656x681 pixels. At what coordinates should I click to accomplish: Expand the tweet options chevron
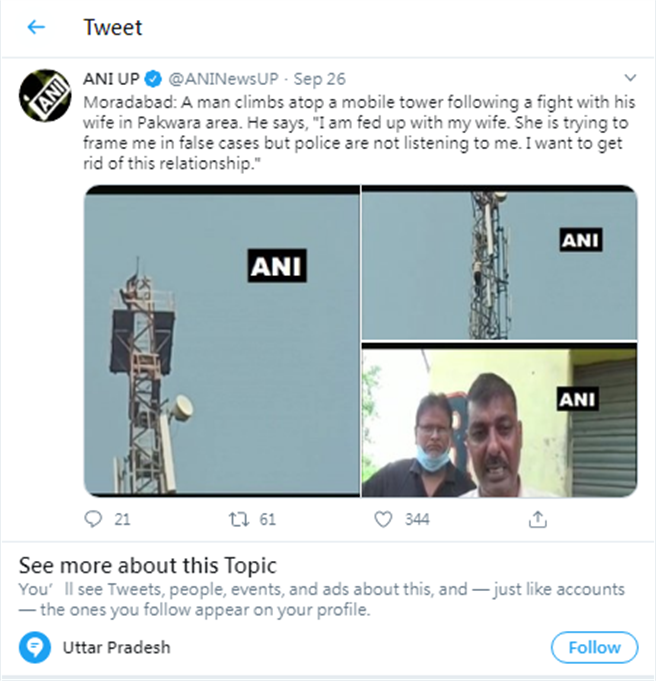[x=630, y=77]
